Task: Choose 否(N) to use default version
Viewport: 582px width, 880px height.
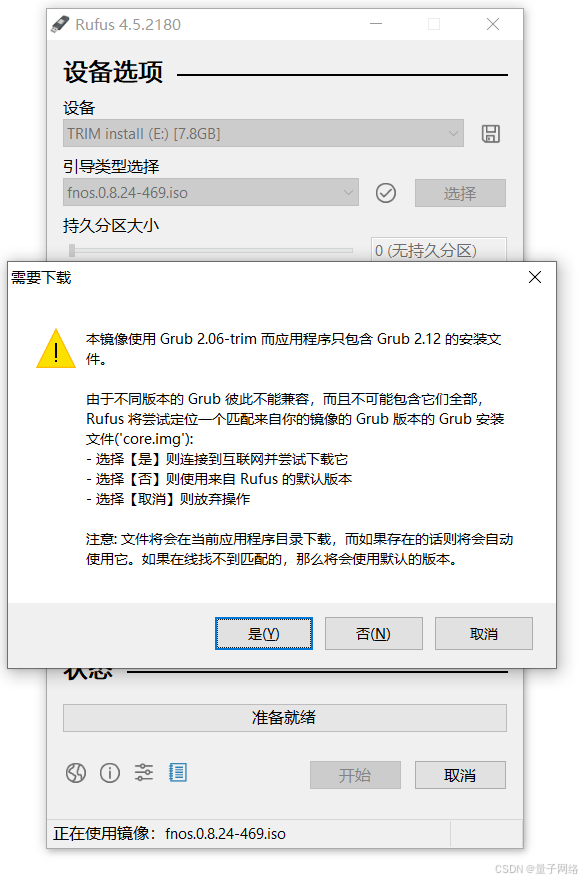Action: point(374,634)
